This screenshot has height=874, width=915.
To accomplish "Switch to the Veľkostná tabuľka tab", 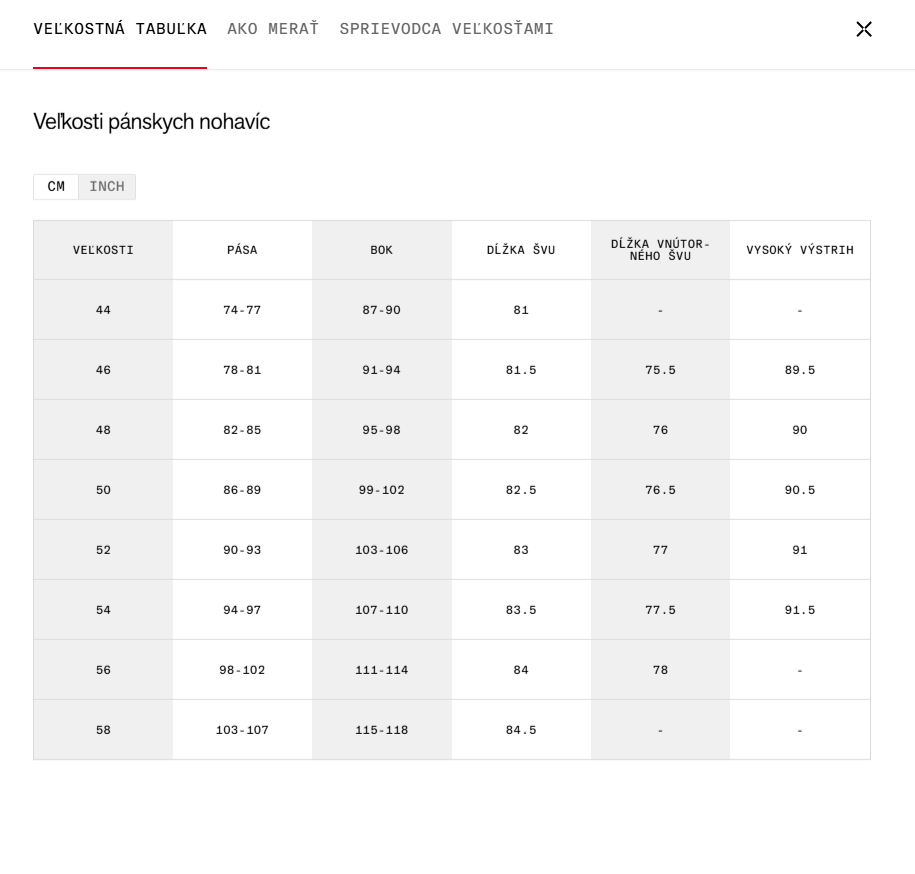I will click(x=120, y=29).
